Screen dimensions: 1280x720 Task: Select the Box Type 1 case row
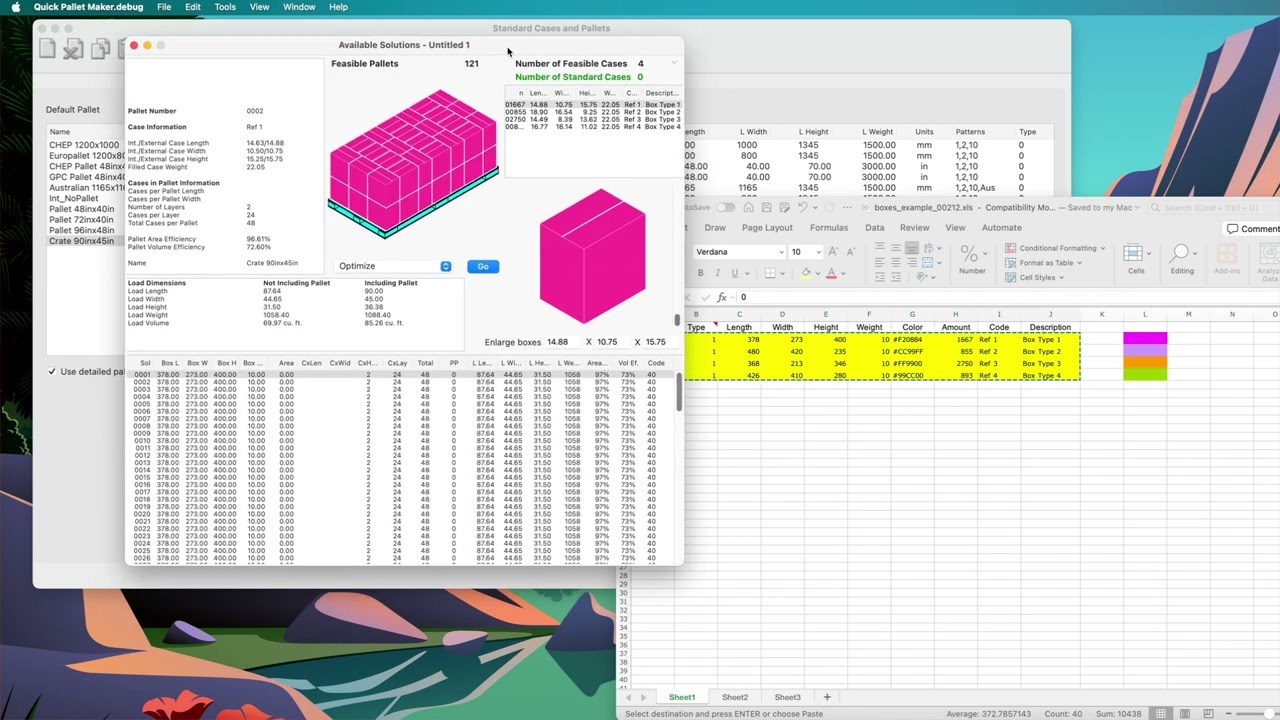pos(592,104)
